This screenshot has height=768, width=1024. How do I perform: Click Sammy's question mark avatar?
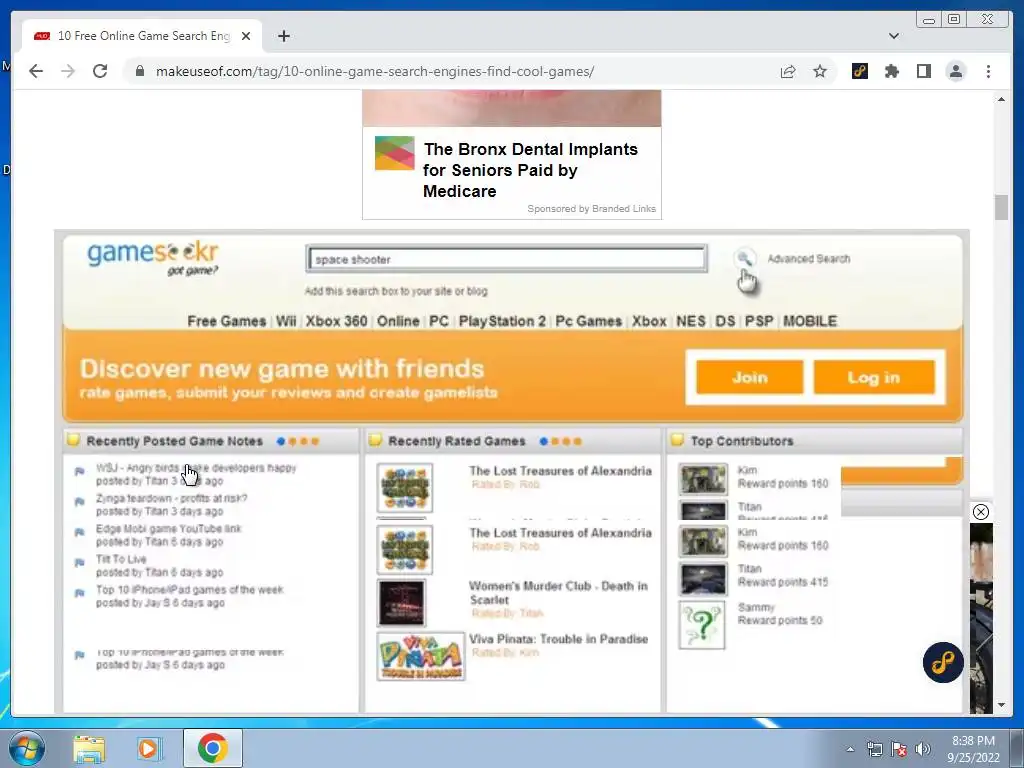click(702, 626)
